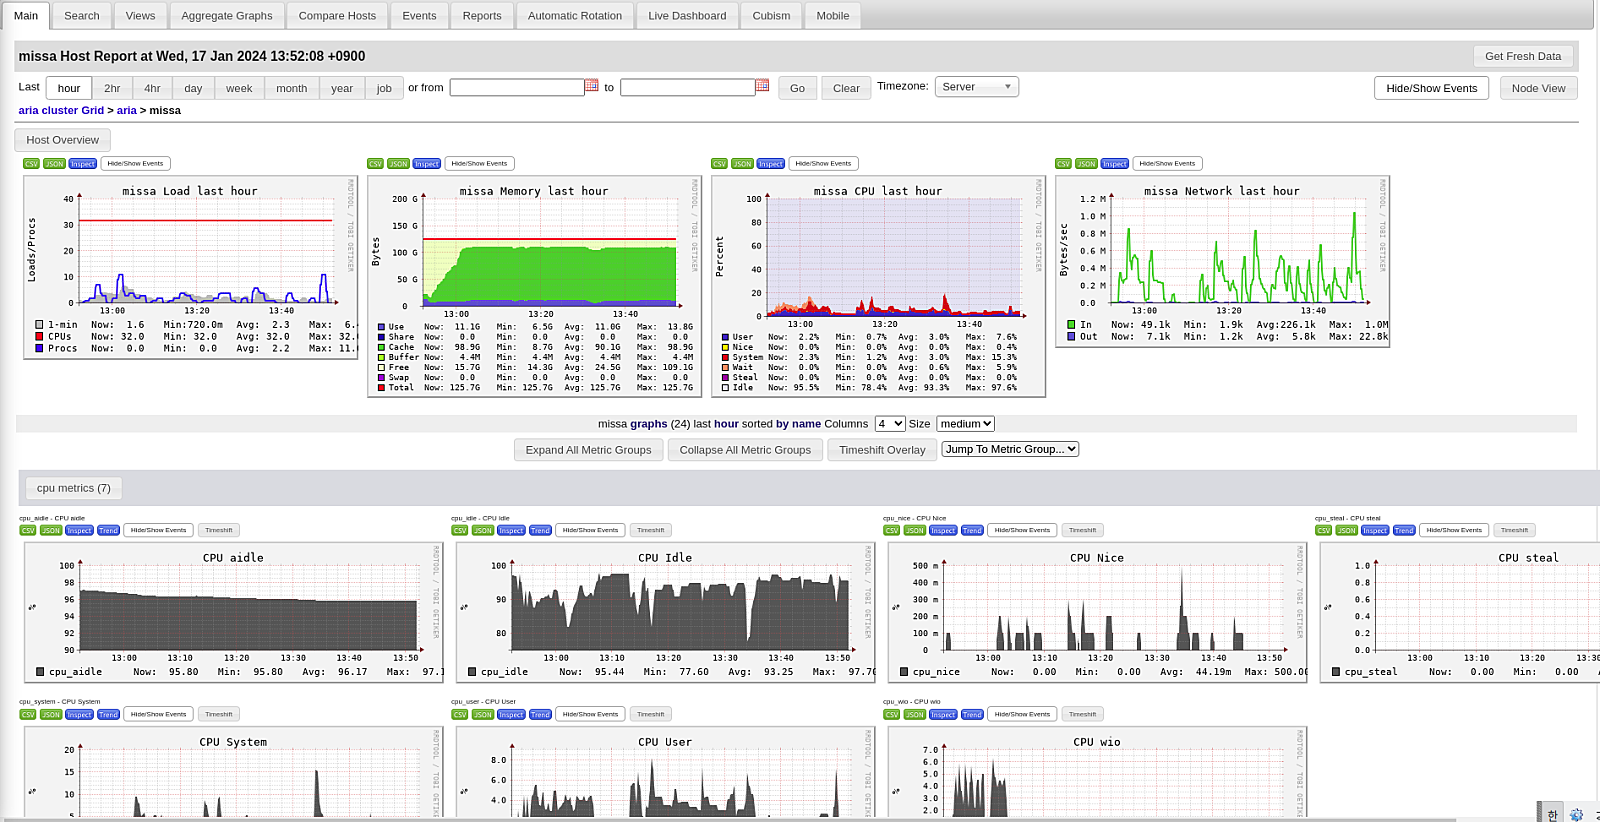Export the Load graph as CSV
The image size is (1600, 822).
31,164
